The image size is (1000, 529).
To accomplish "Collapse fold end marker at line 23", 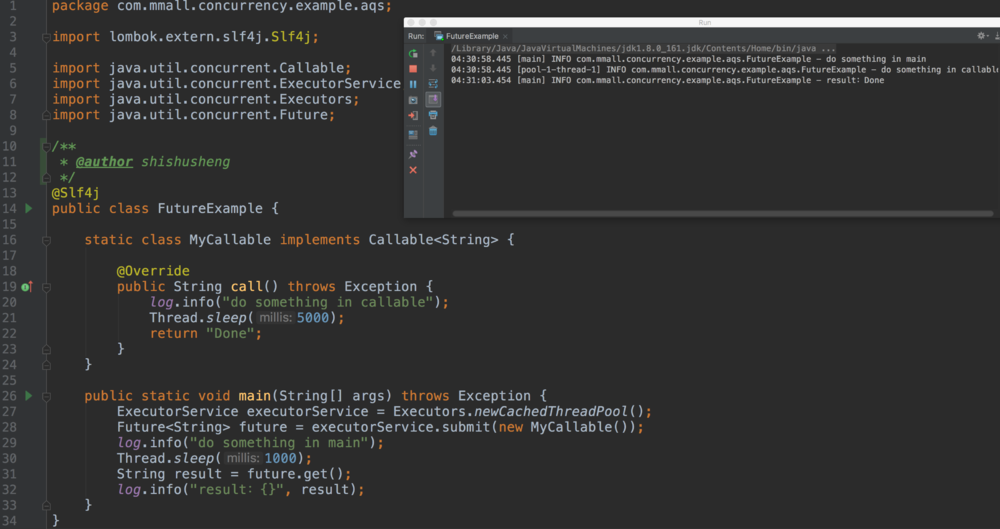I will [x=46, y=350].
